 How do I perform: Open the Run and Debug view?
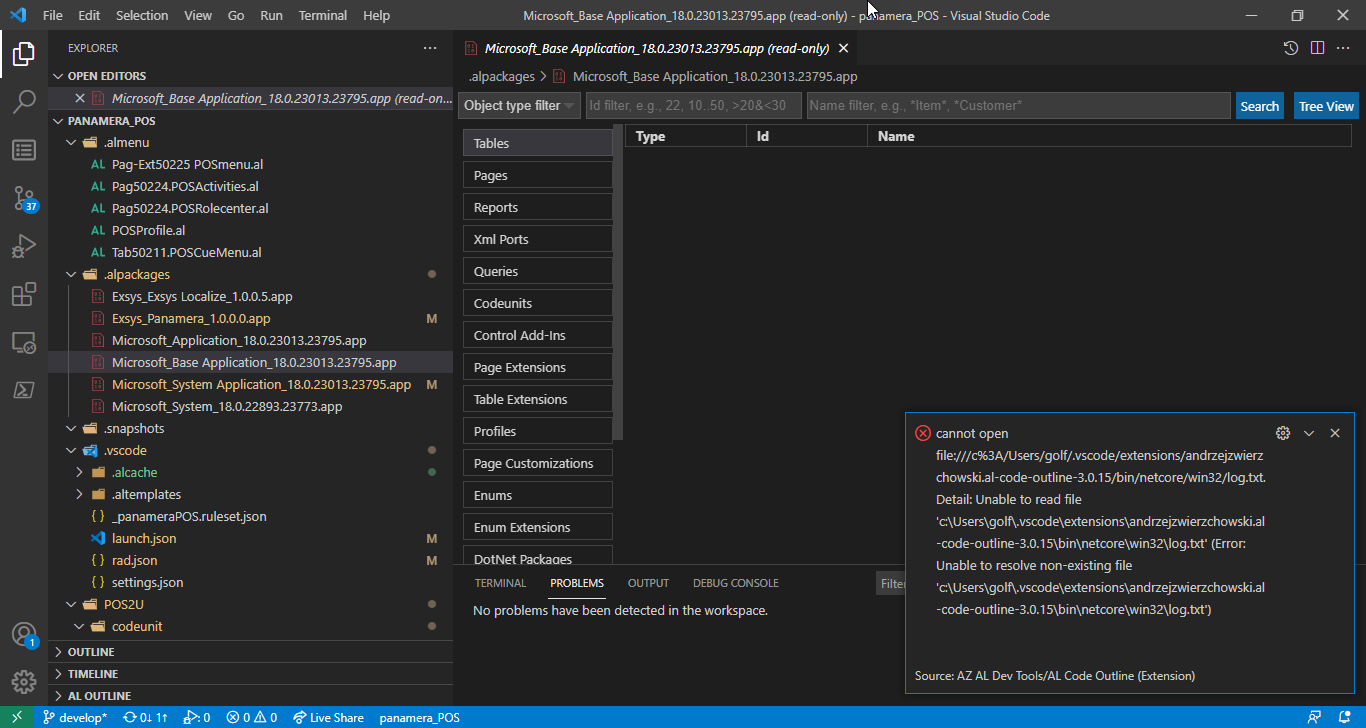point(24,246)
